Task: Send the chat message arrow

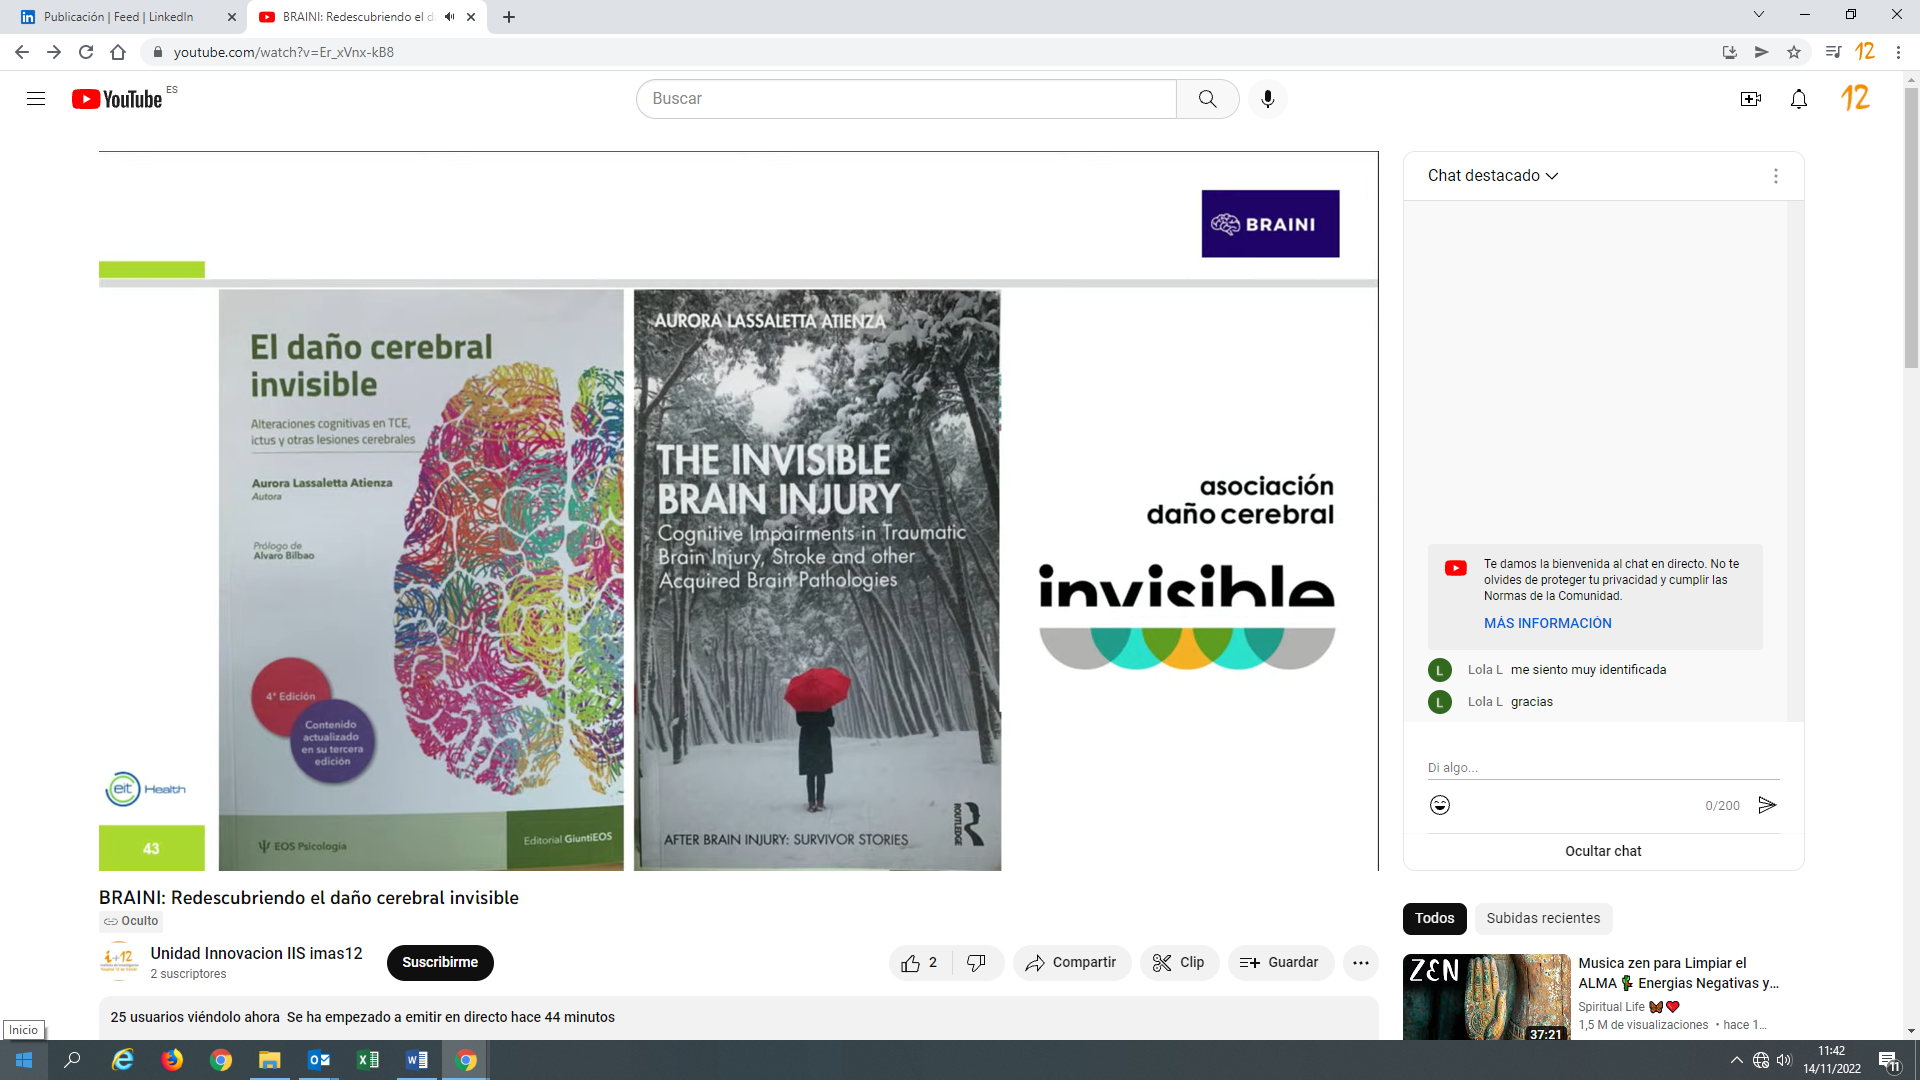Action: point(1767,805)
